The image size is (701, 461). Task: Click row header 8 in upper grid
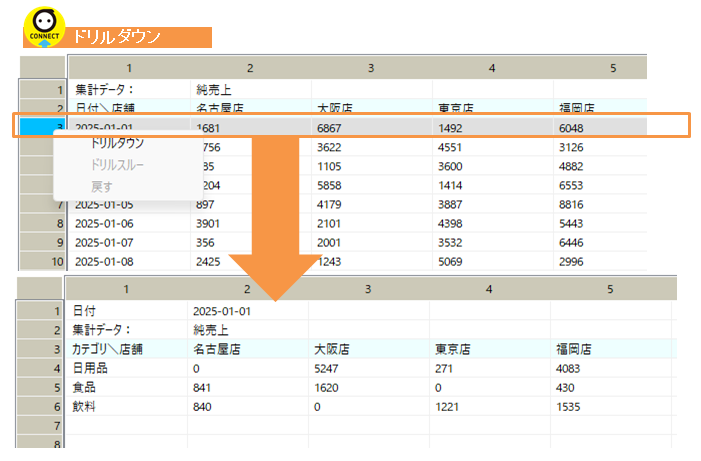click(x=43, y=224)
